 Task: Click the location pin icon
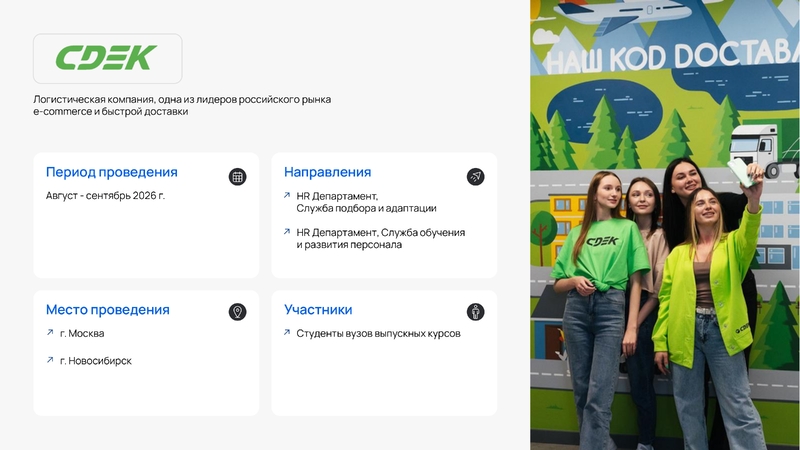point(237,312)
